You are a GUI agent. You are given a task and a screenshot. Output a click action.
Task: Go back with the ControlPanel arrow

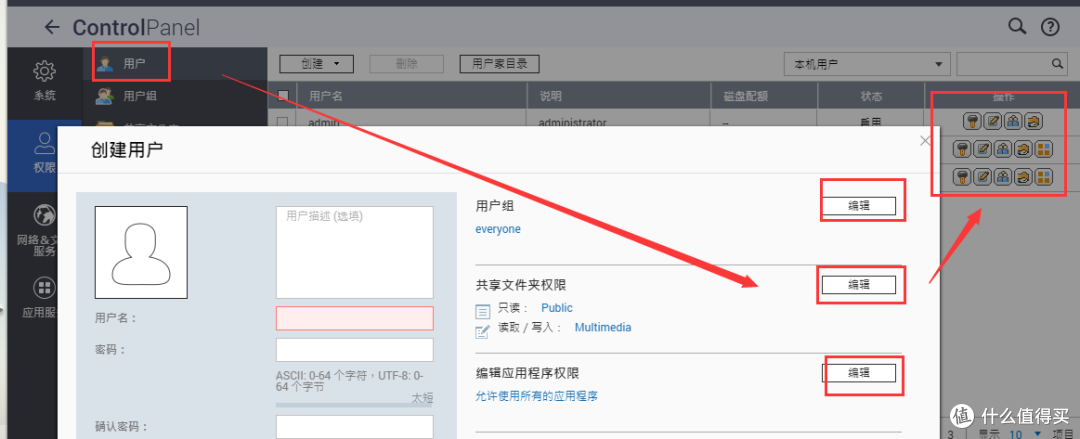(x=52, y=28)
